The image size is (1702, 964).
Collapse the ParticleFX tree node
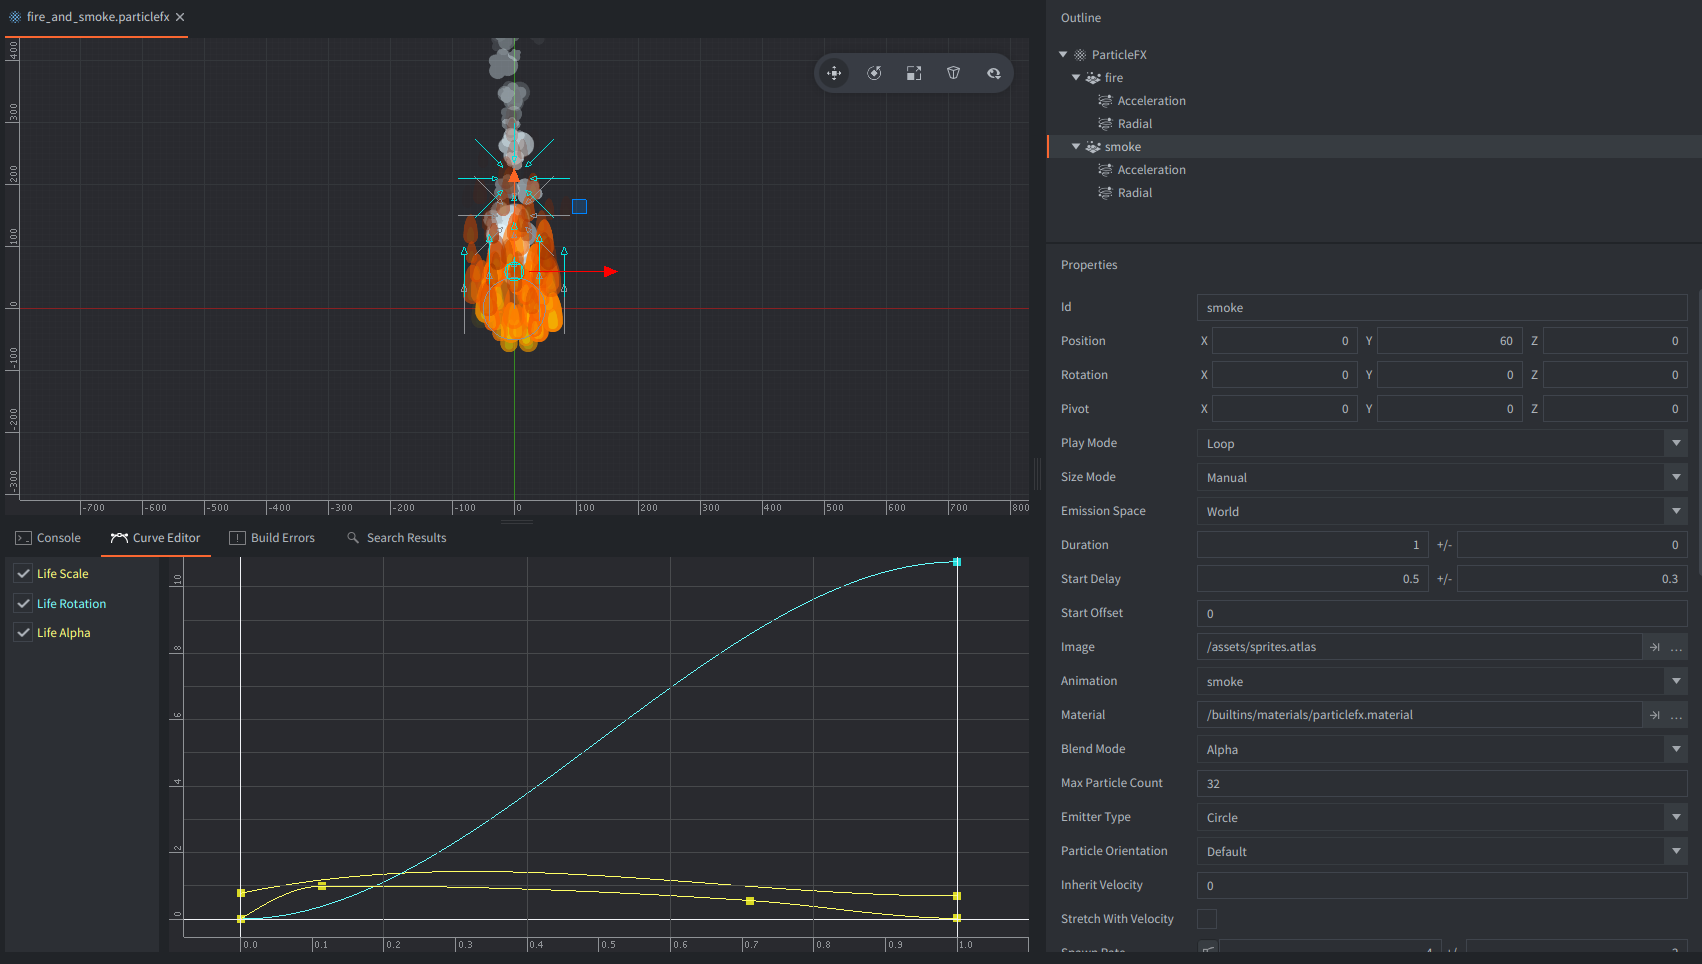tap(1063, 55)
